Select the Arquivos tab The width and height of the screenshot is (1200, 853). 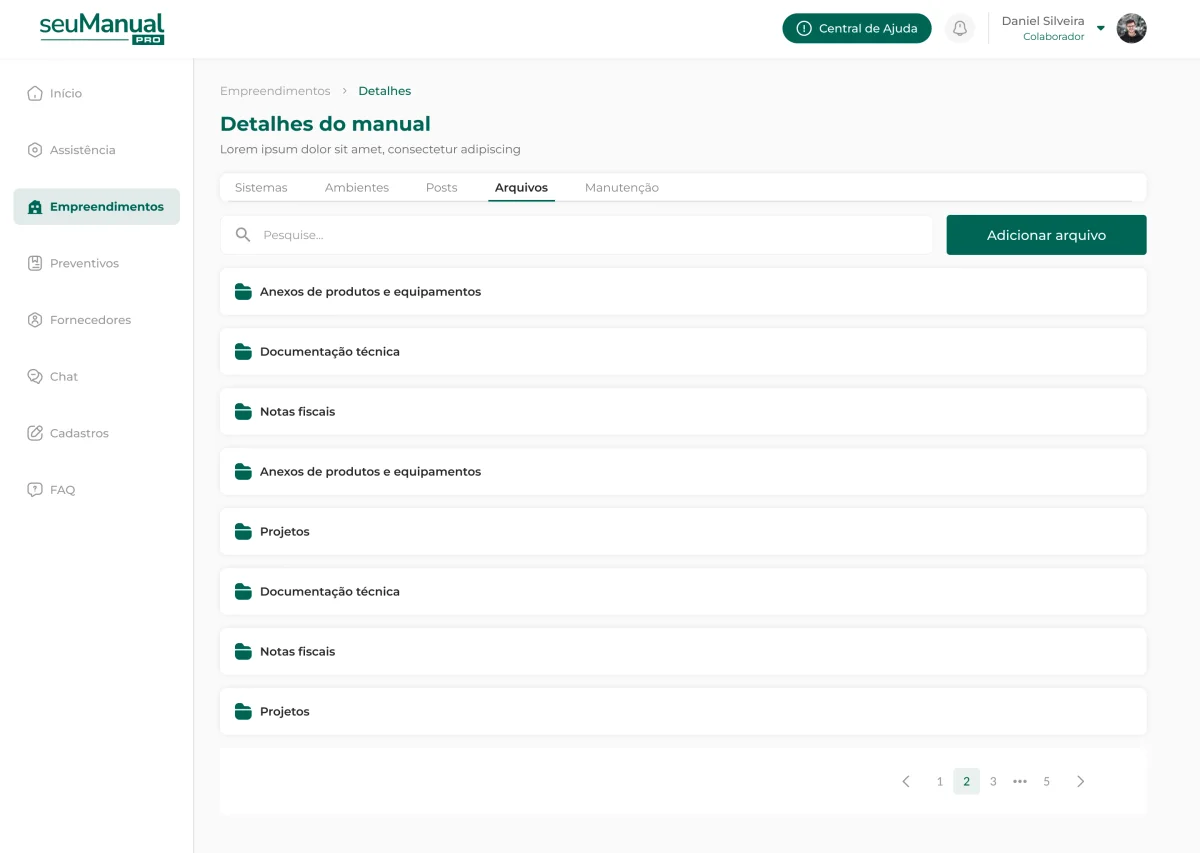point(521,187)
